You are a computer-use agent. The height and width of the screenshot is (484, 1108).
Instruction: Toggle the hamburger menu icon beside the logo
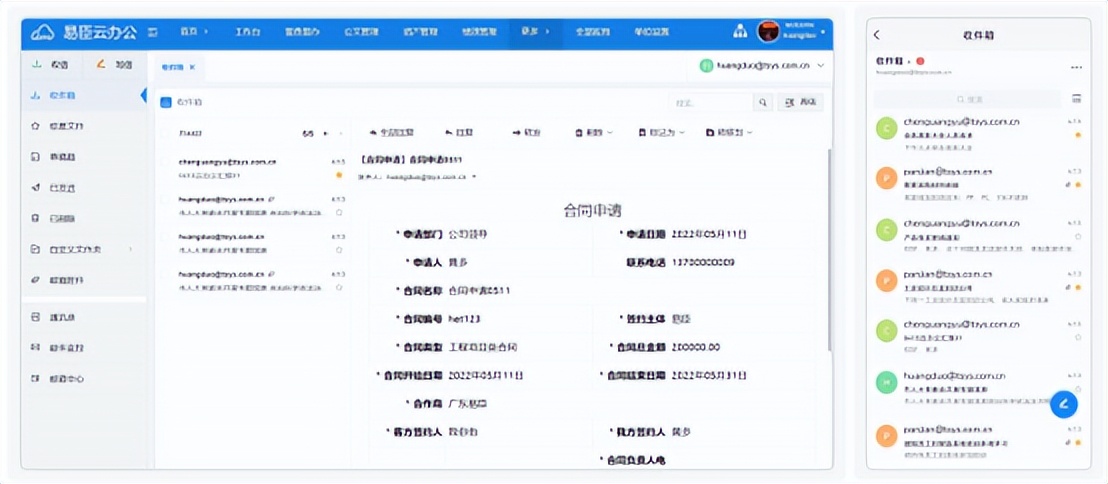pyautogui.click(x=153, y=33)
